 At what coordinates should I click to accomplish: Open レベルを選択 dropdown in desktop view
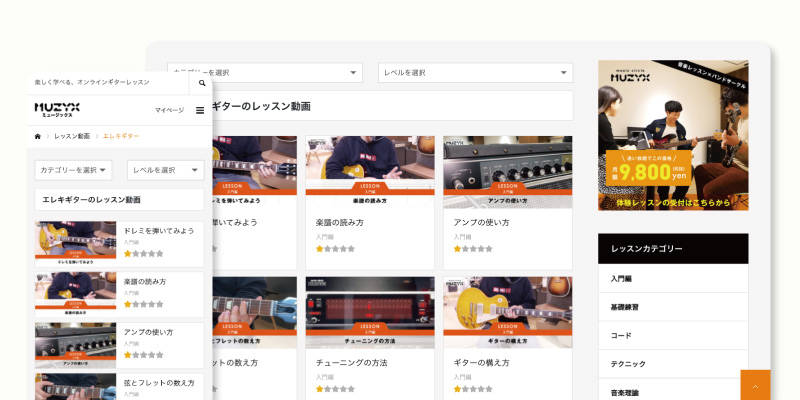[476, 72]
